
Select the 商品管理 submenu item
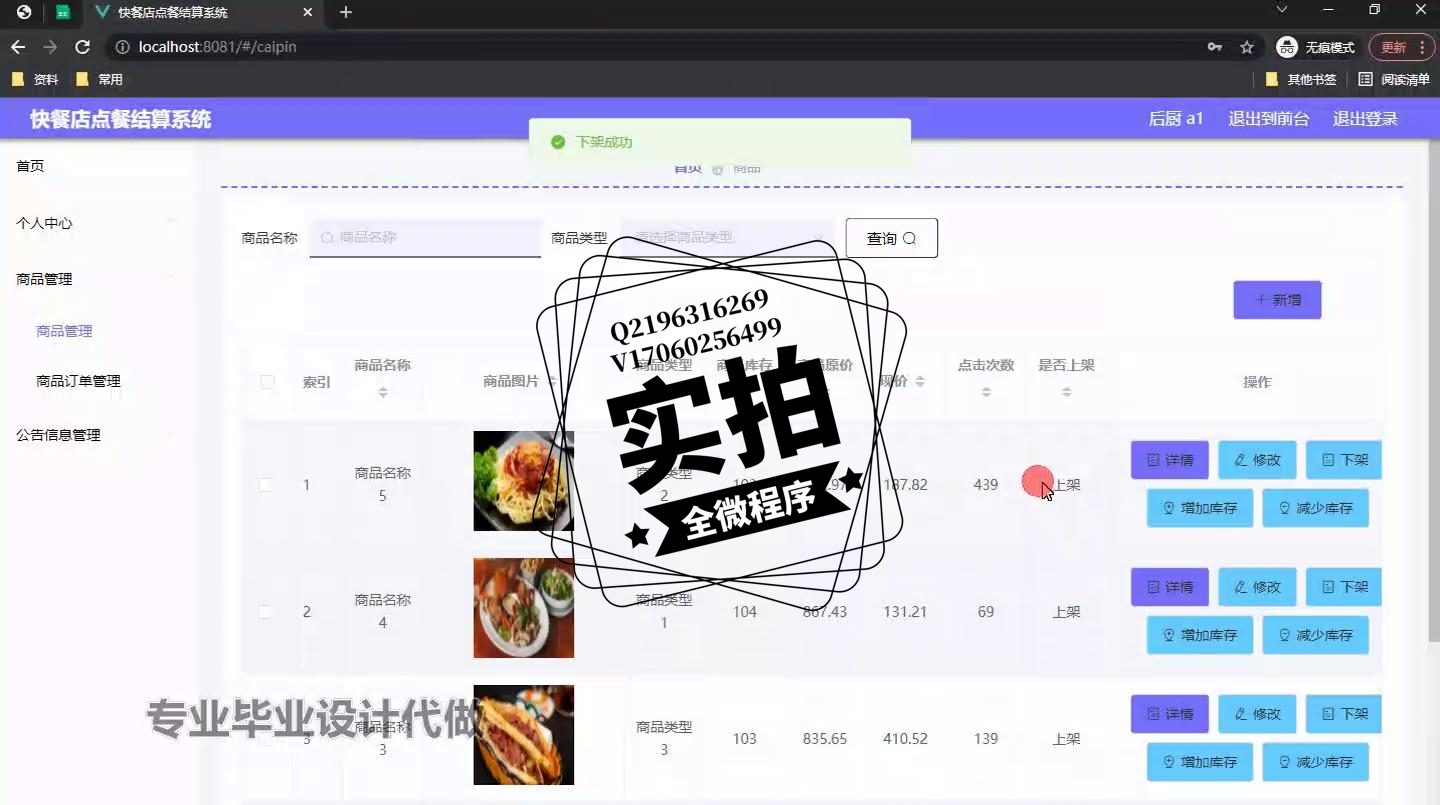64,331
